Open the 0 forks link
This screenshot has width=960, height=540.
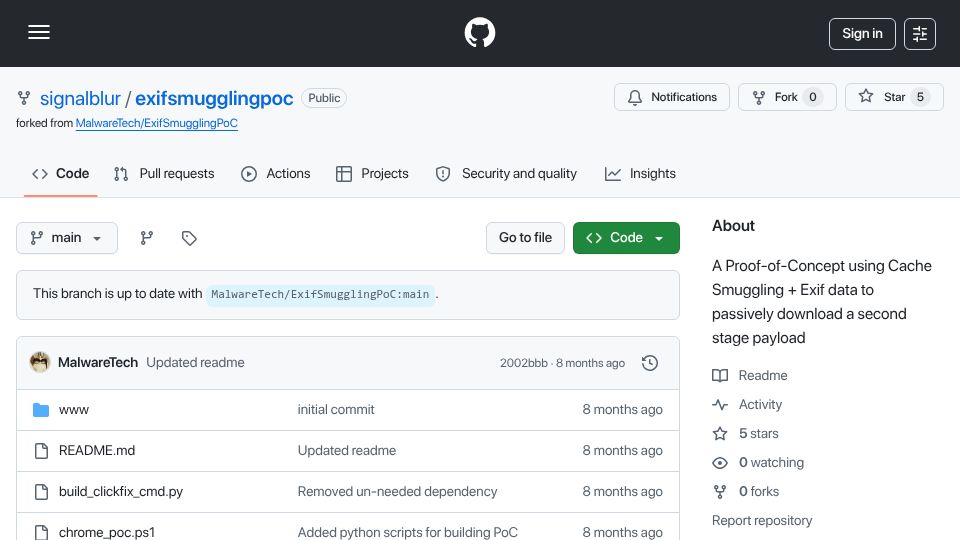pos(746,492)
